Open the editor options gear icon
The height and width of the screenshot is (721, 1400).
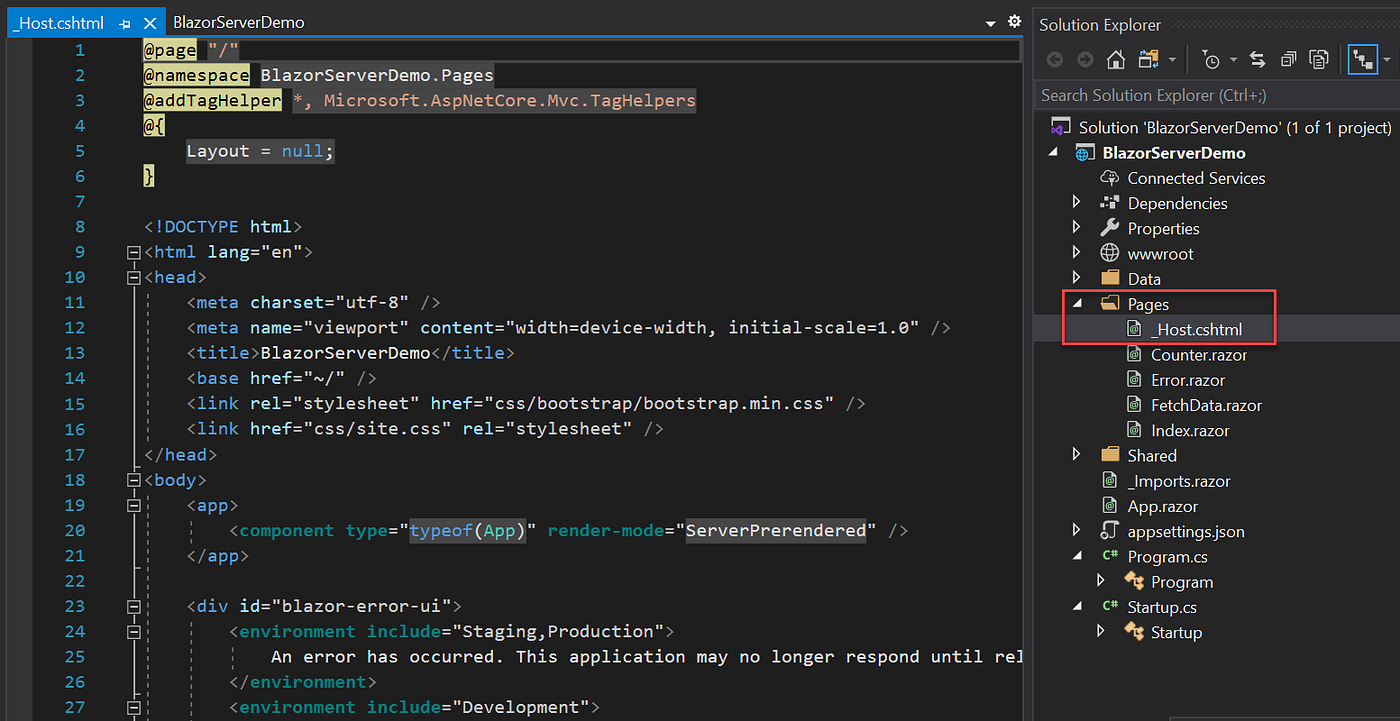1014,21
